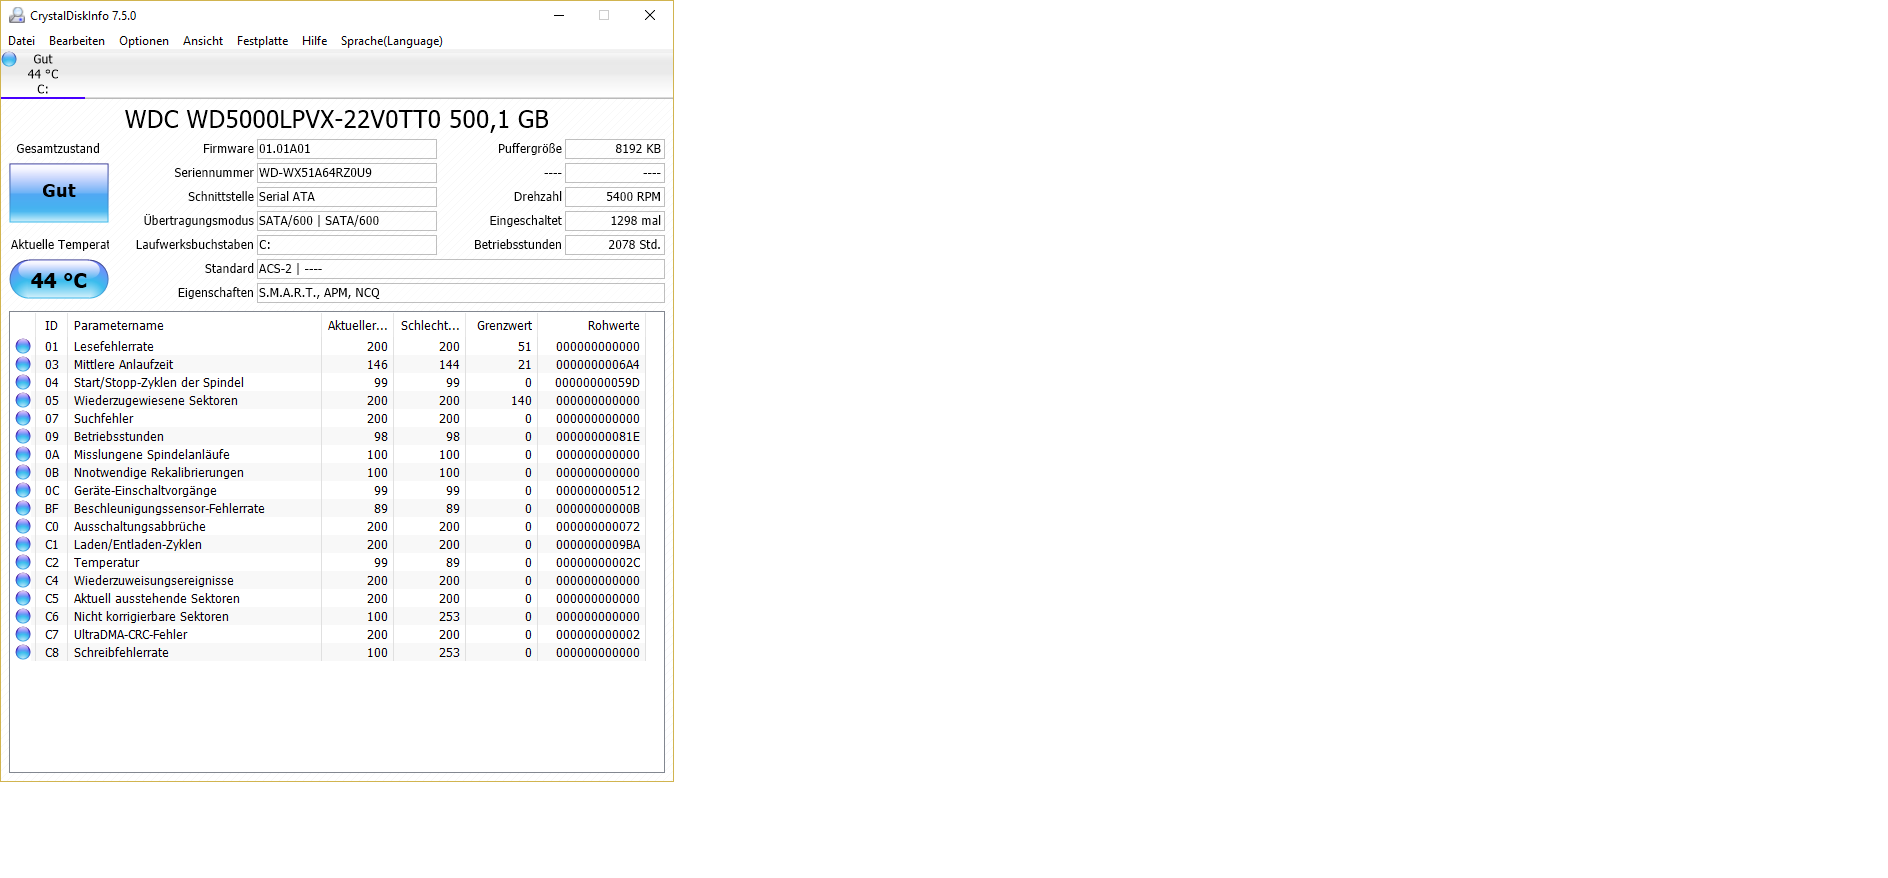Click the Firmware field 01.01A01

347,149
